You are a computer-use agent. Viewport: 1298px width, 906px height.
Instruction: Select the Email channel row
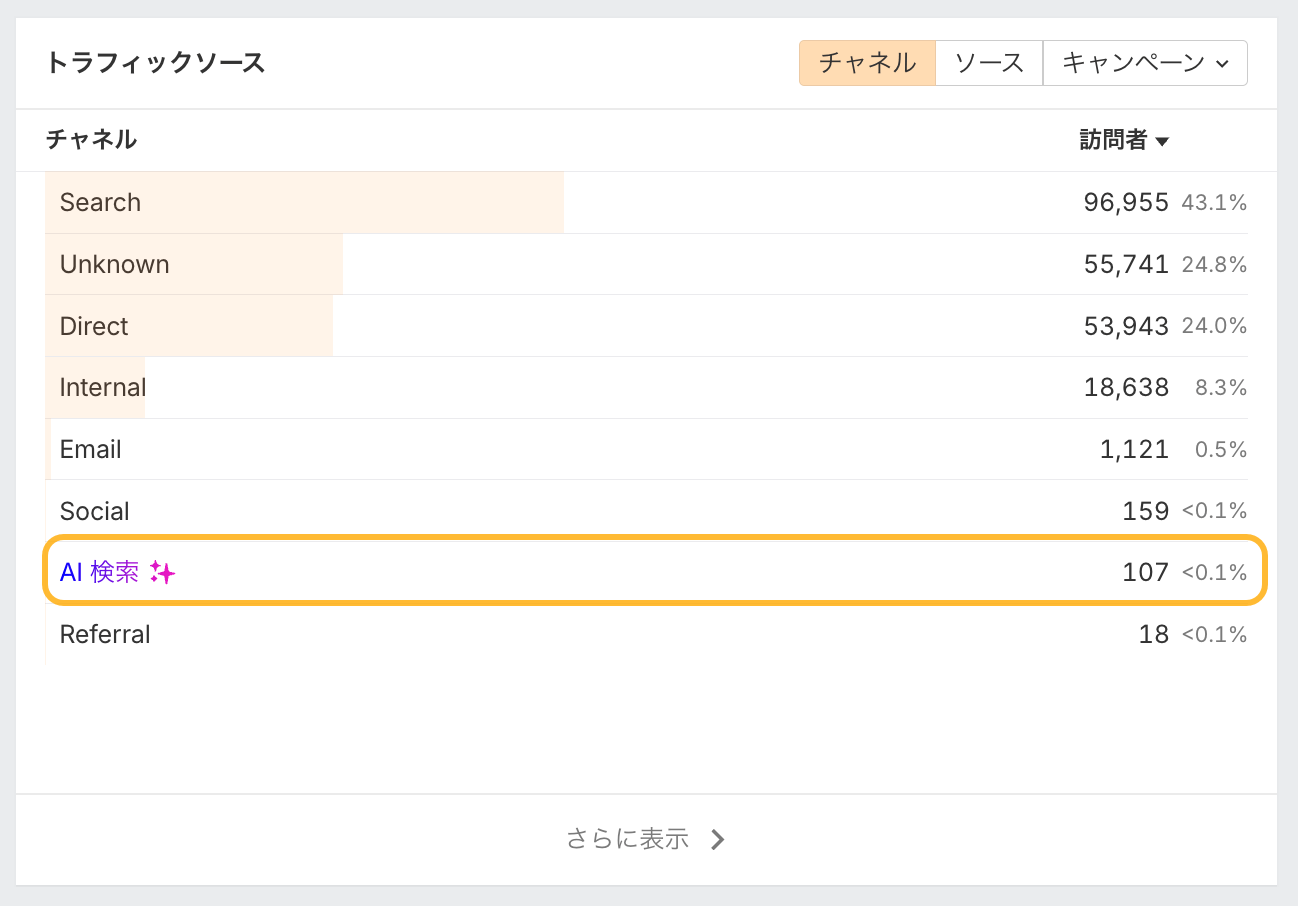click(x=90, y=449)
